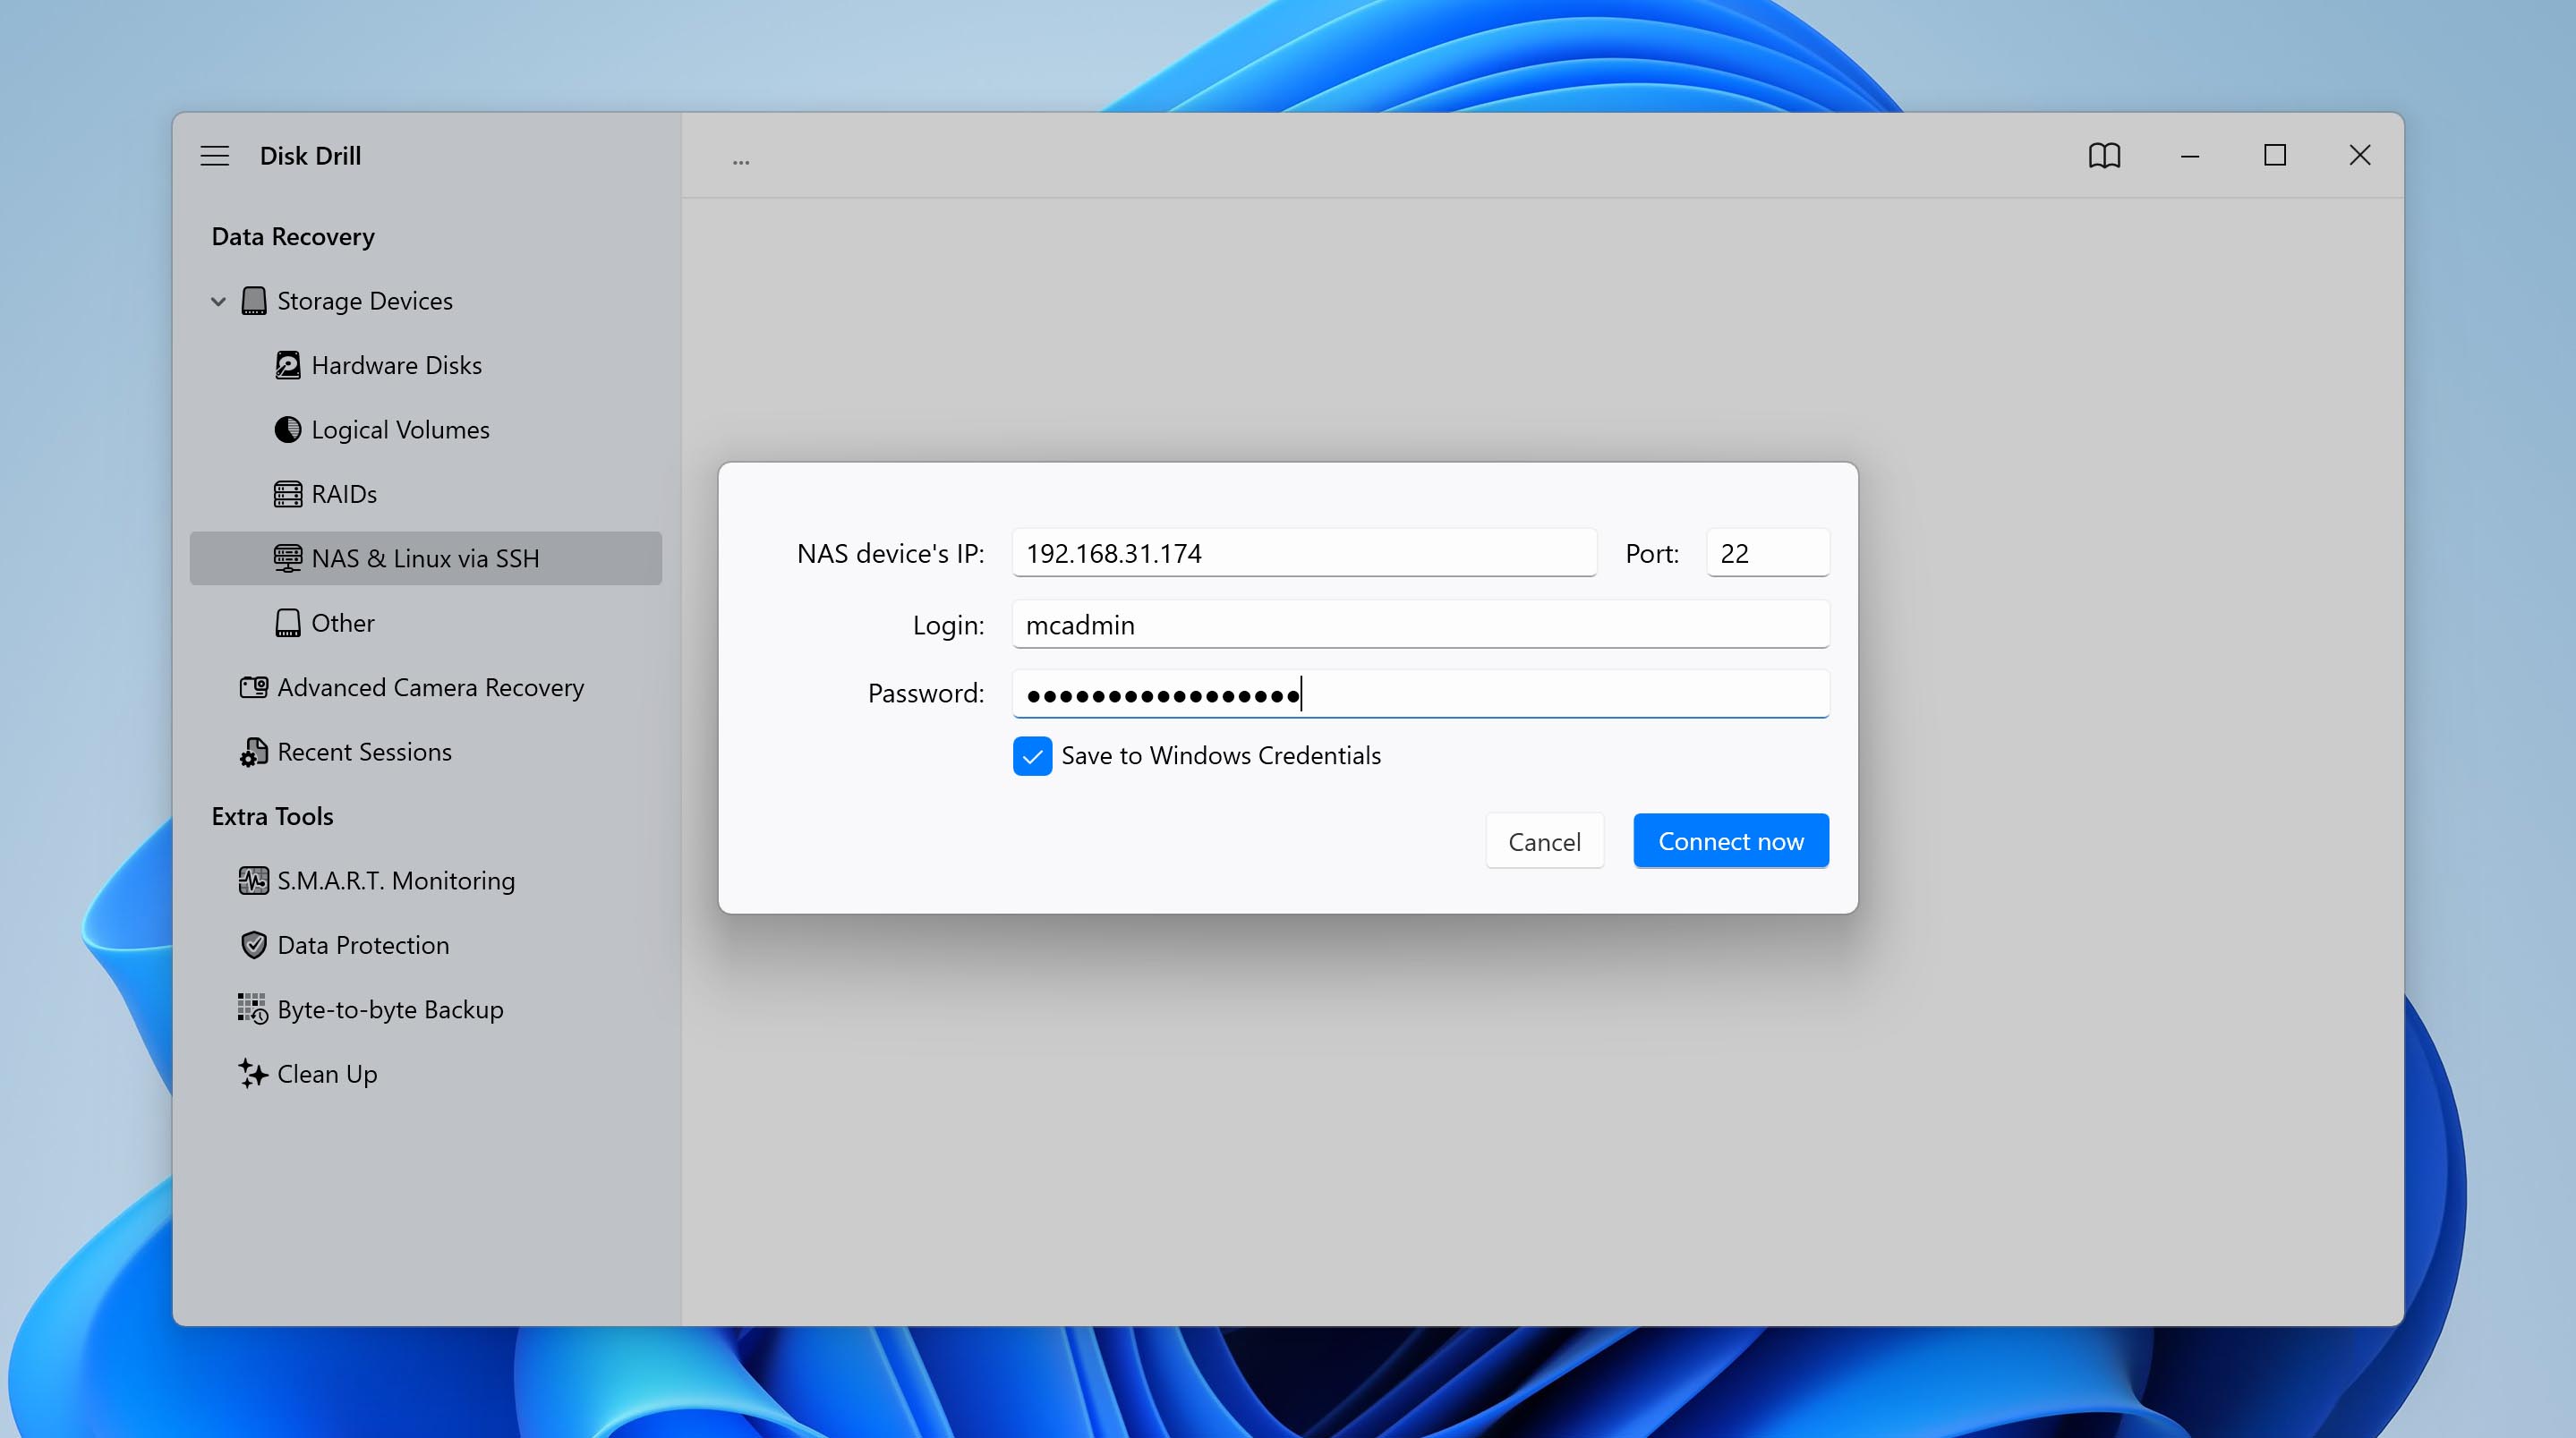Click the Other drive icon

pyautogui.click(x=288, y=623)
